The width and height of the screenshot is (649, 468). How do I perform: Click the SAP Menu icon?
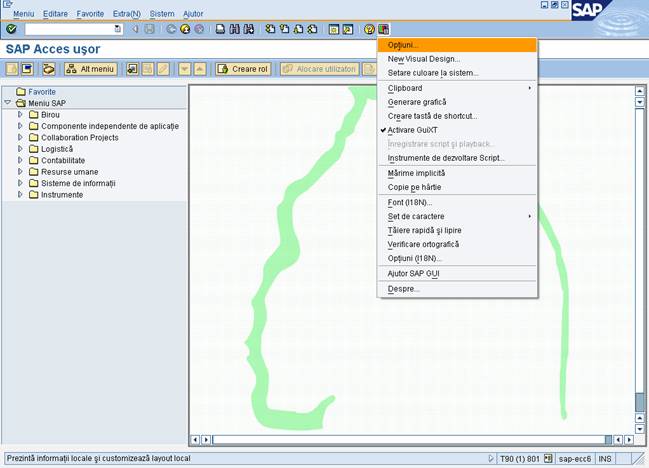[27, 69]
